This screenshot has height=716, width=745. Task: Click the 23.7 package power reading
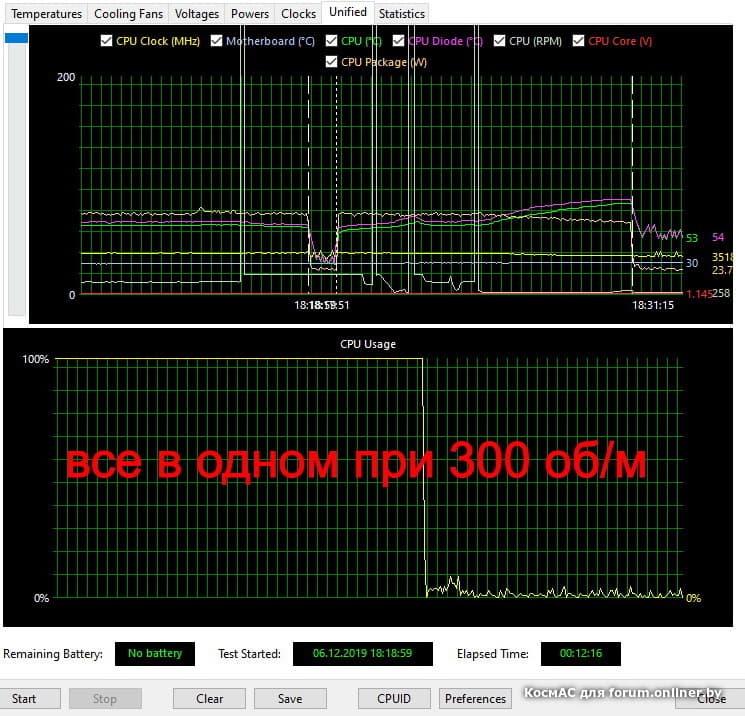pyautogui.click(x=722, y=270)
